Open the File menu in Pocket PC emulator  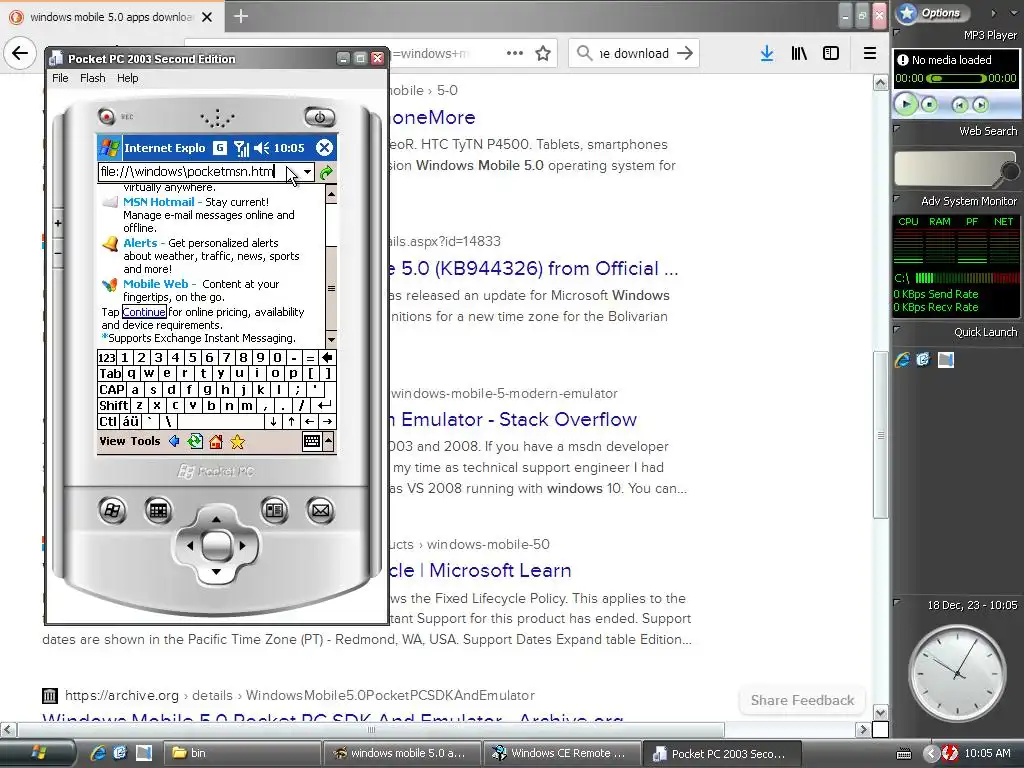(60, 78)
